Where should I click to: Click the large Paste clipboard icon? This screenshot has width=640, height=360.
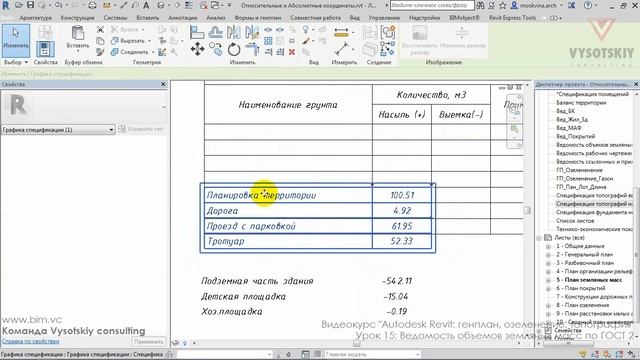tap(78, 33)
